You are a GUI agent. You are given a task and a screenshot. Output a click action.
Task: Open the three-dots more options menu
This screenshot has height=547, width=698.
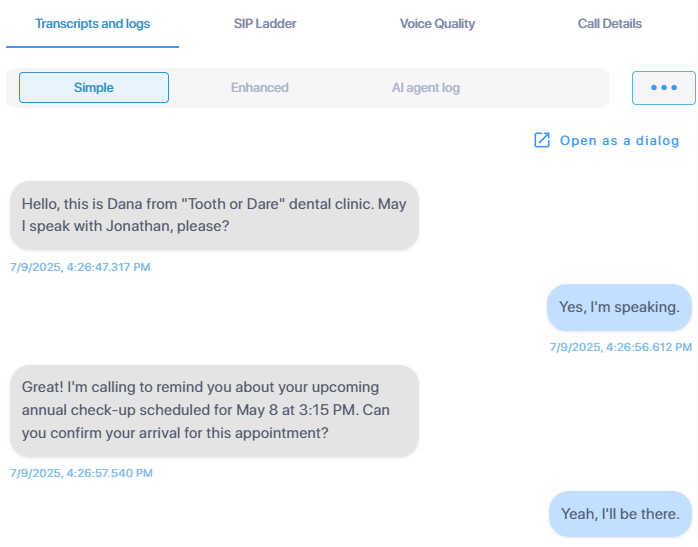pyautogui.click(x=664, y=88)
